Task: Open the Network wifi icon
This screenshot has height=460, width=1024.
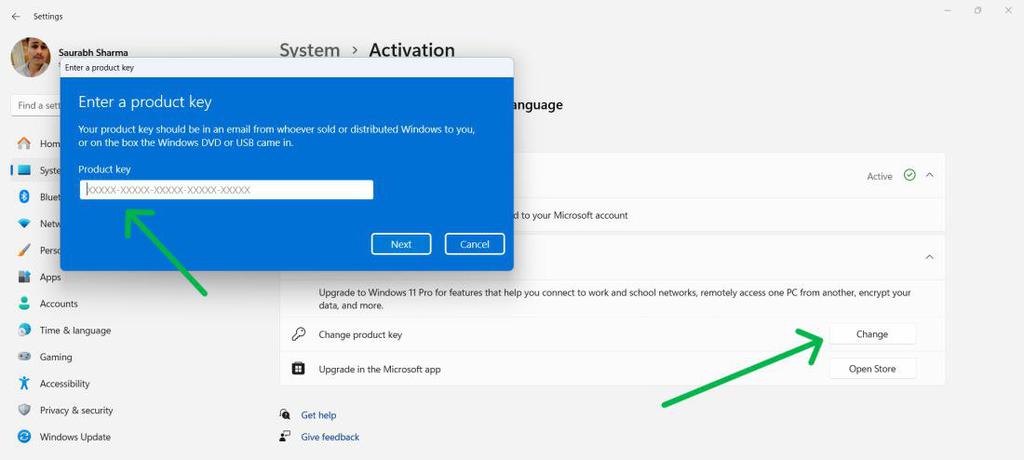Action: point(24,223)
